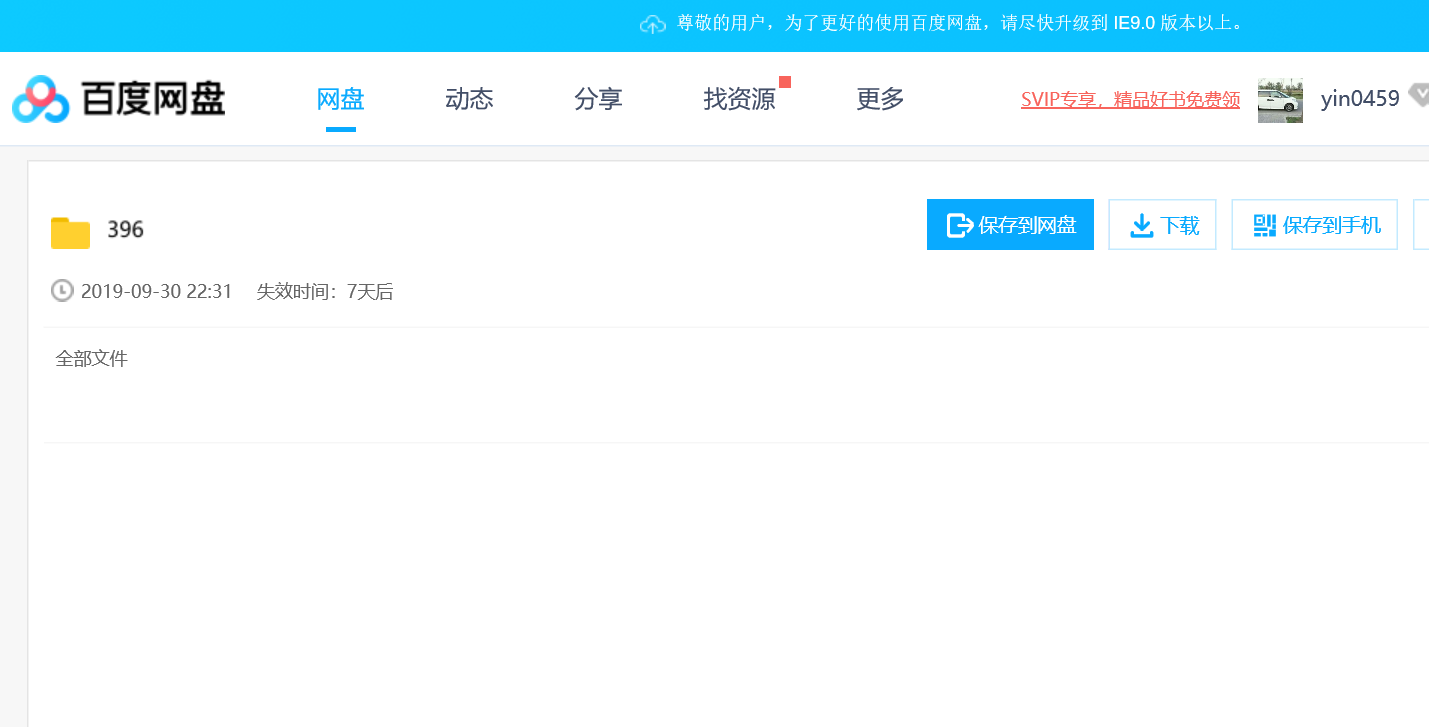The image size is (1429, 727).
Task: Switch to the 动态 tab
Action: point(469,99)
